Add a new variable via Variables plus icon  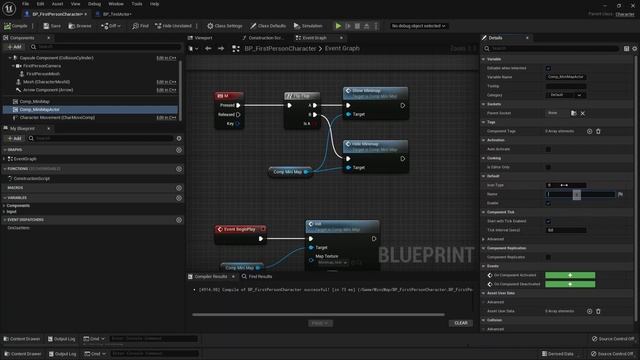(179, 198)
